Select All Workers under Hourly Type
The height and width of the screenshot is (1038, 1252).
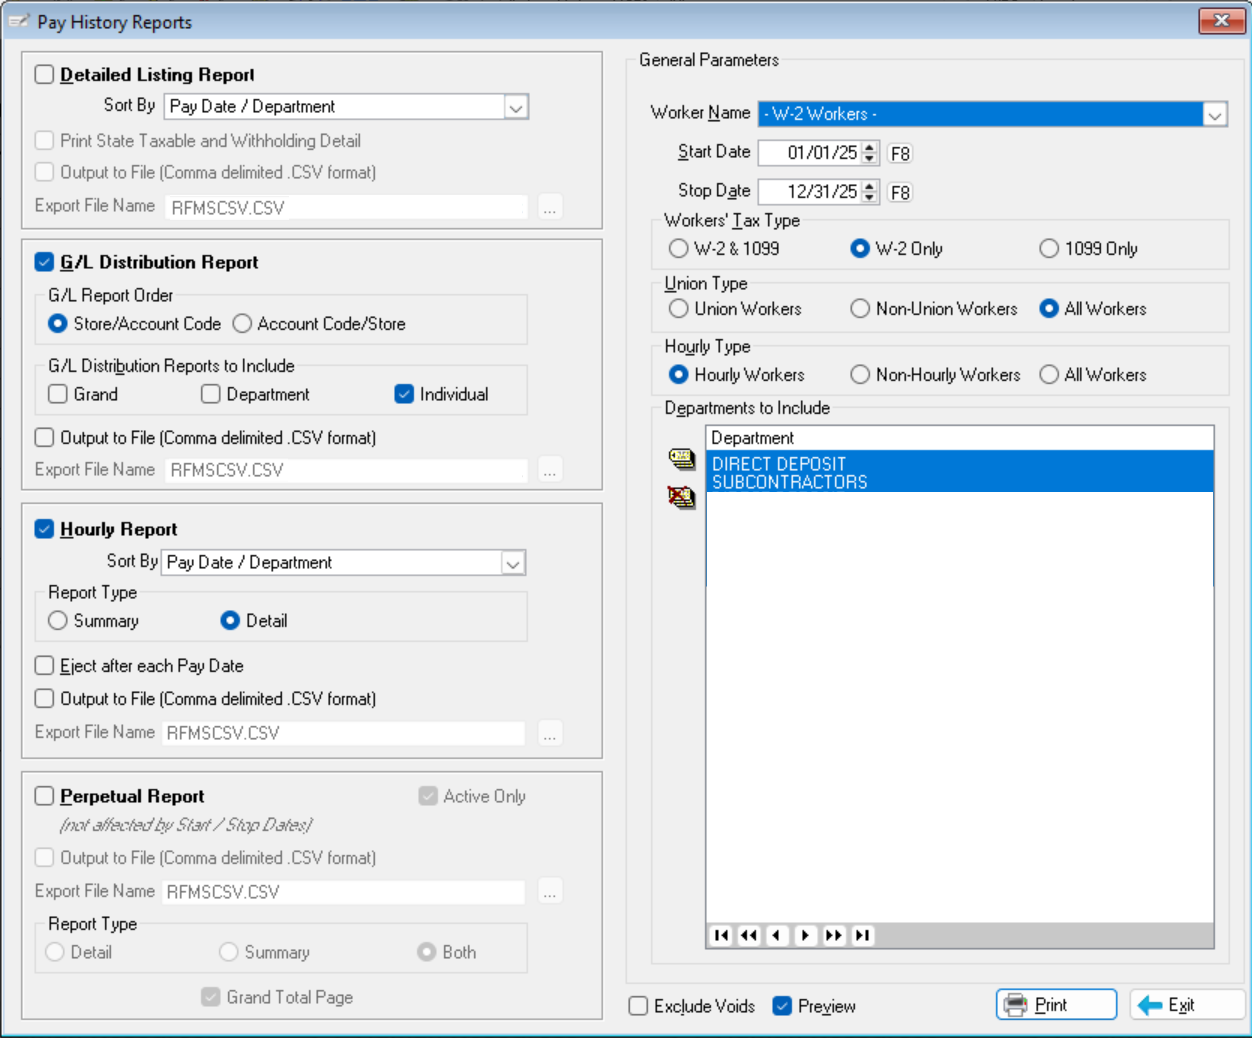coord(1049,375)
